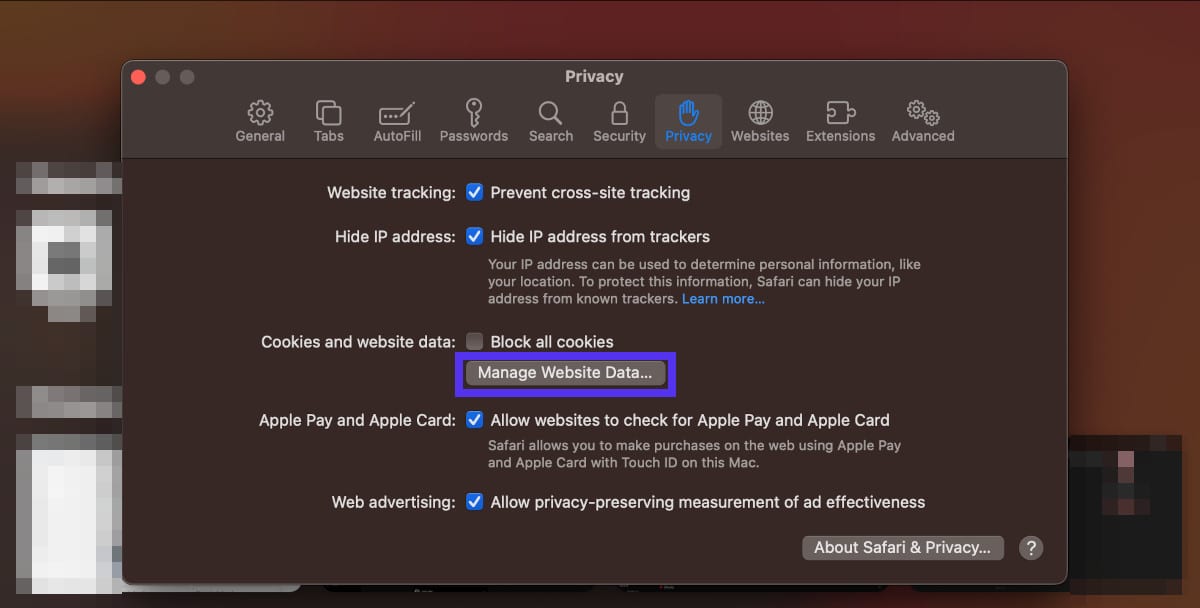Switch to Advanced settings gears icon
The width and height of the screenshot is (1200, 608).
[x=922, y=113]
